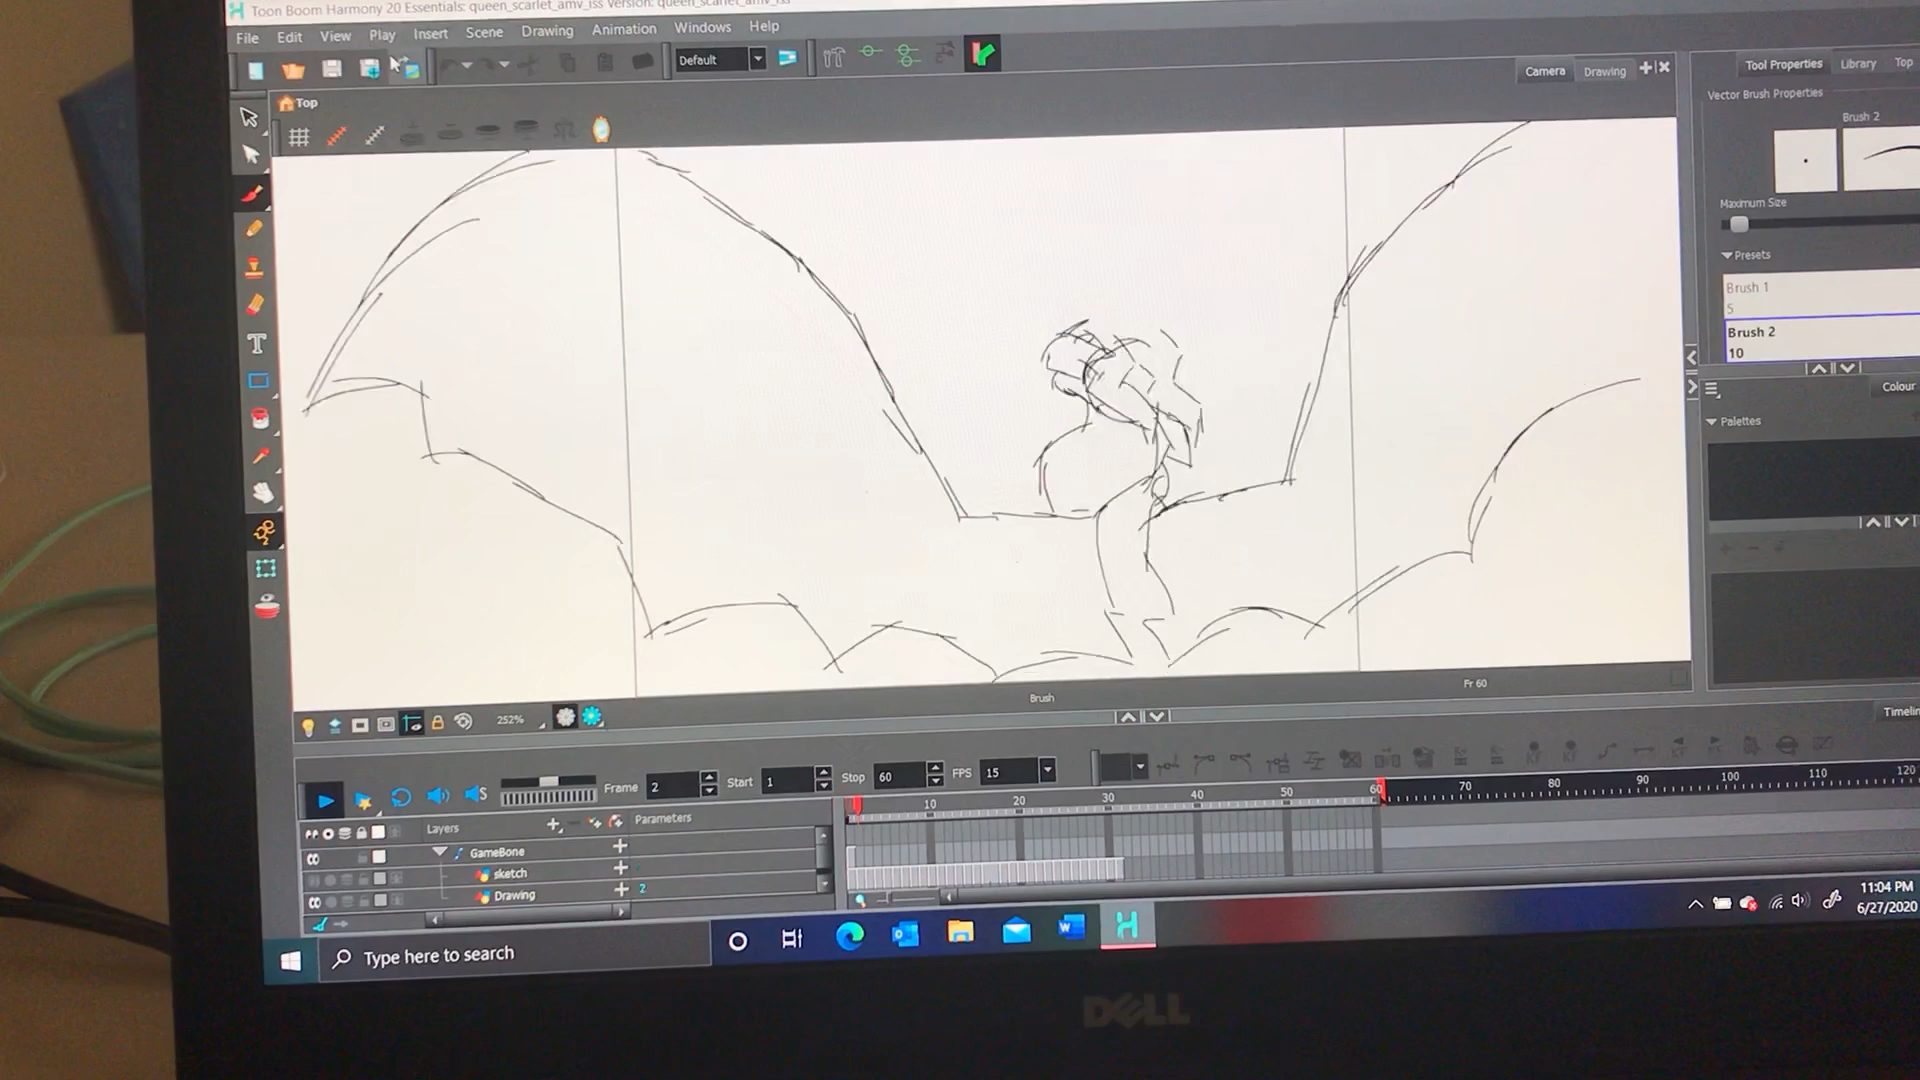Select the Brush tool in the tools toolbar
Viewport: 1920px width, 1080px height.
click(x=252, y=193)
